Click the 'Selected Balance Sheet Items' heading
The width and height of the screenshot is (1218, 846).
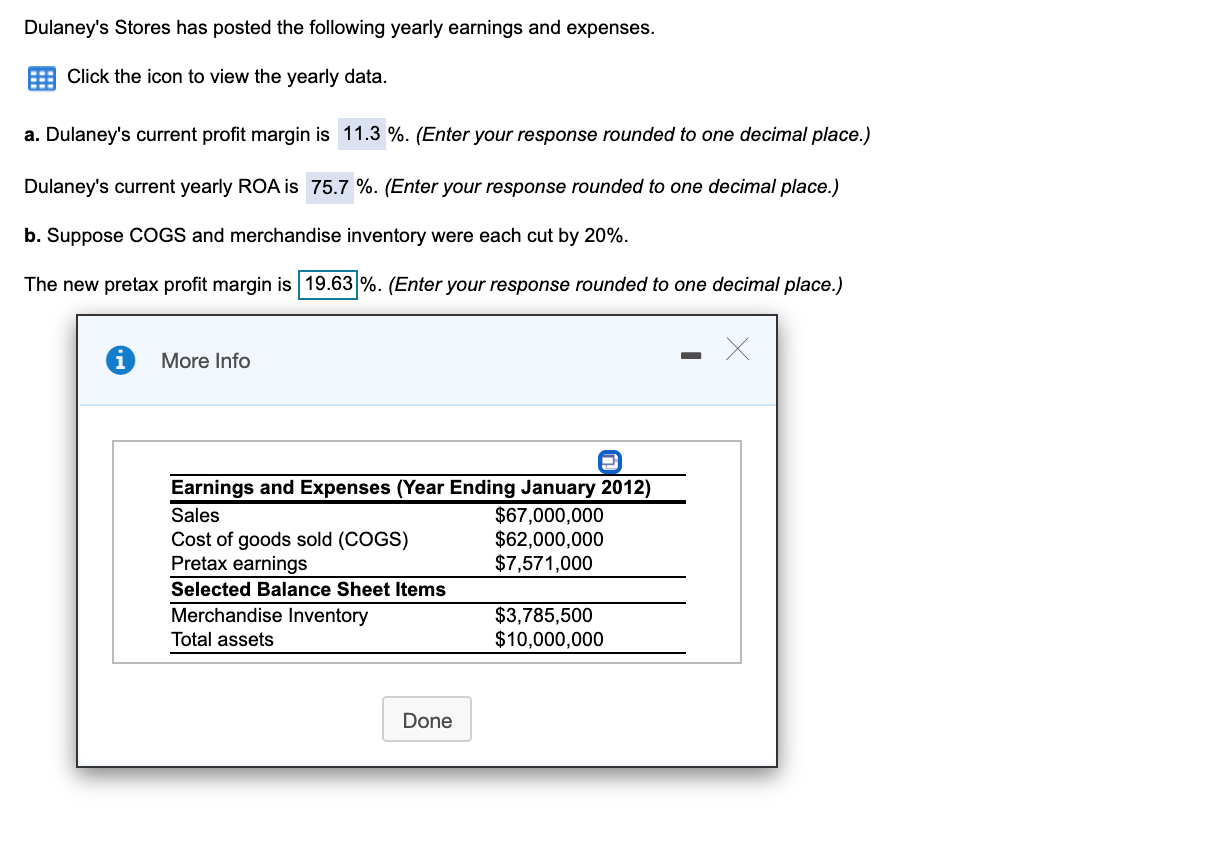pos(308,590)
